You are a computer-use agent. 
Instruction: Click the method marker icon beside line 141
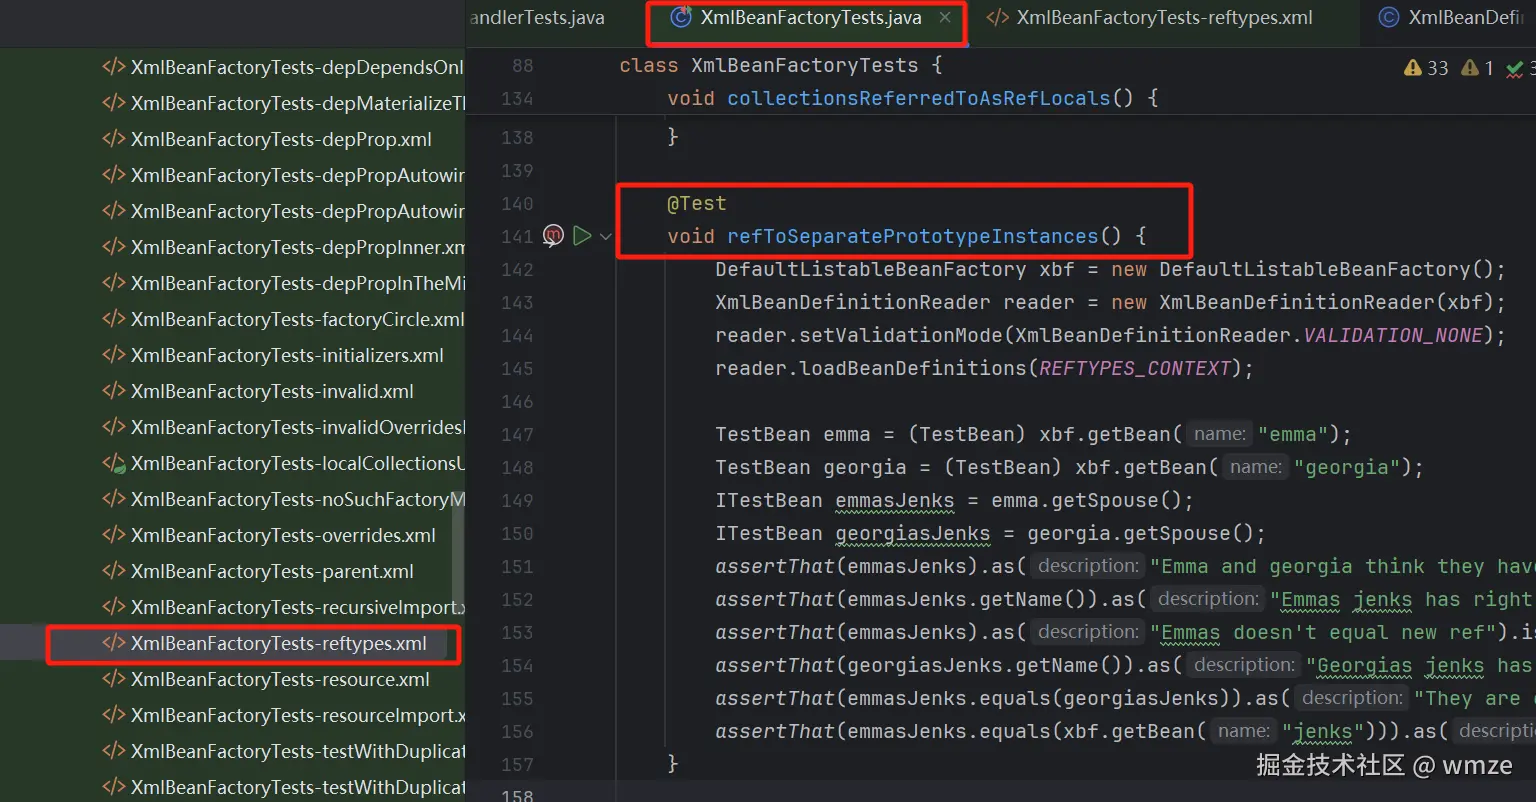point(553,236)
